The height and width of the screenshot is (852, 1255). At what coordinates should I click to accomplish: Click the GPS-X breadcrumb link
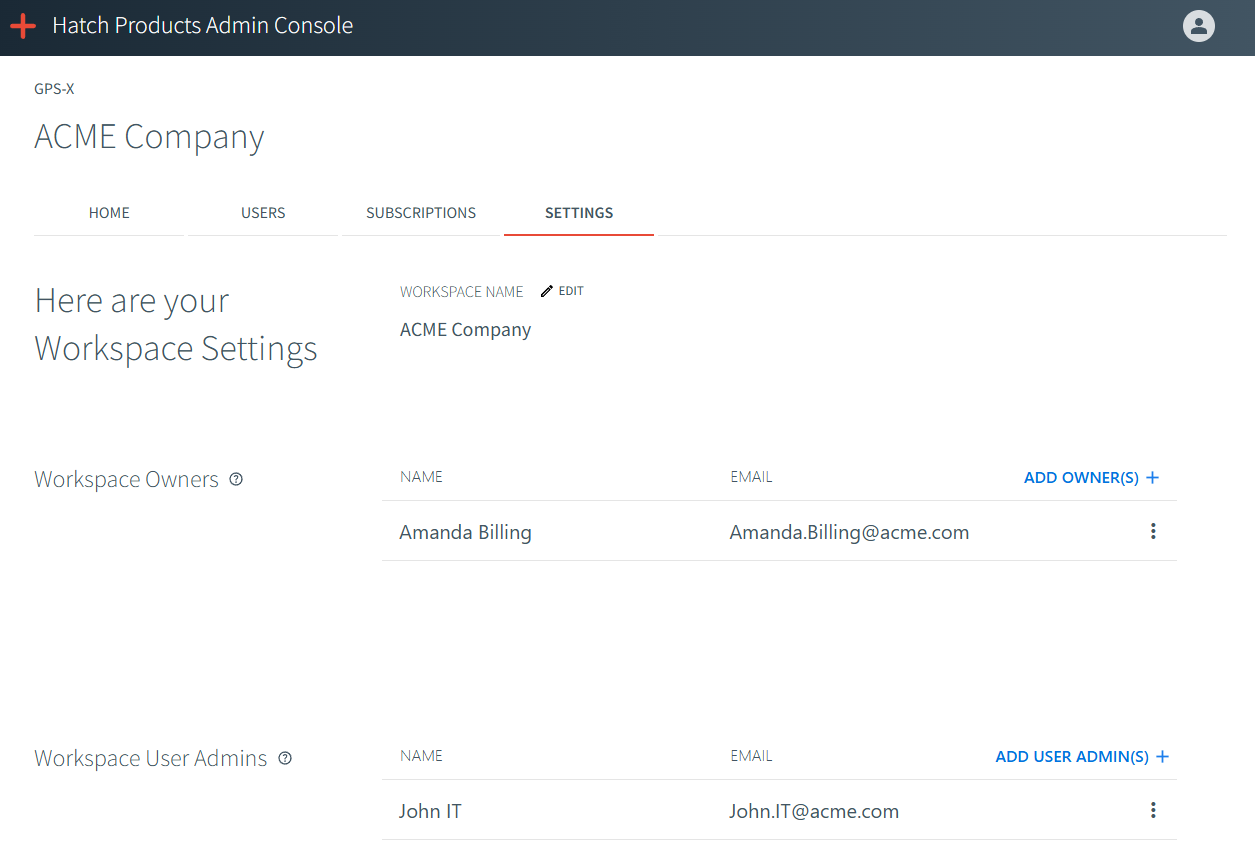[x=52, y=88]
